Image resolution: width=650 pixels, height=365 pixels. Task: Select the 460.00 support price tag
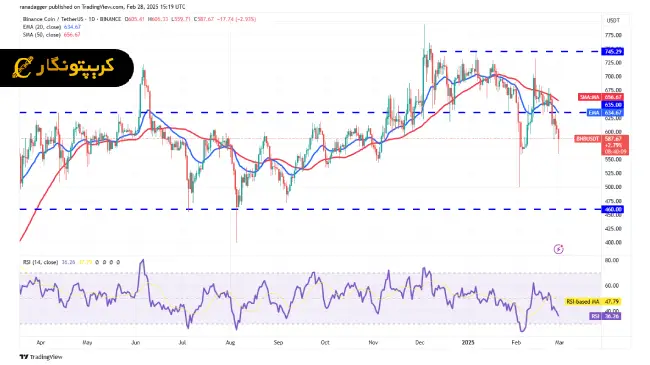613,209
